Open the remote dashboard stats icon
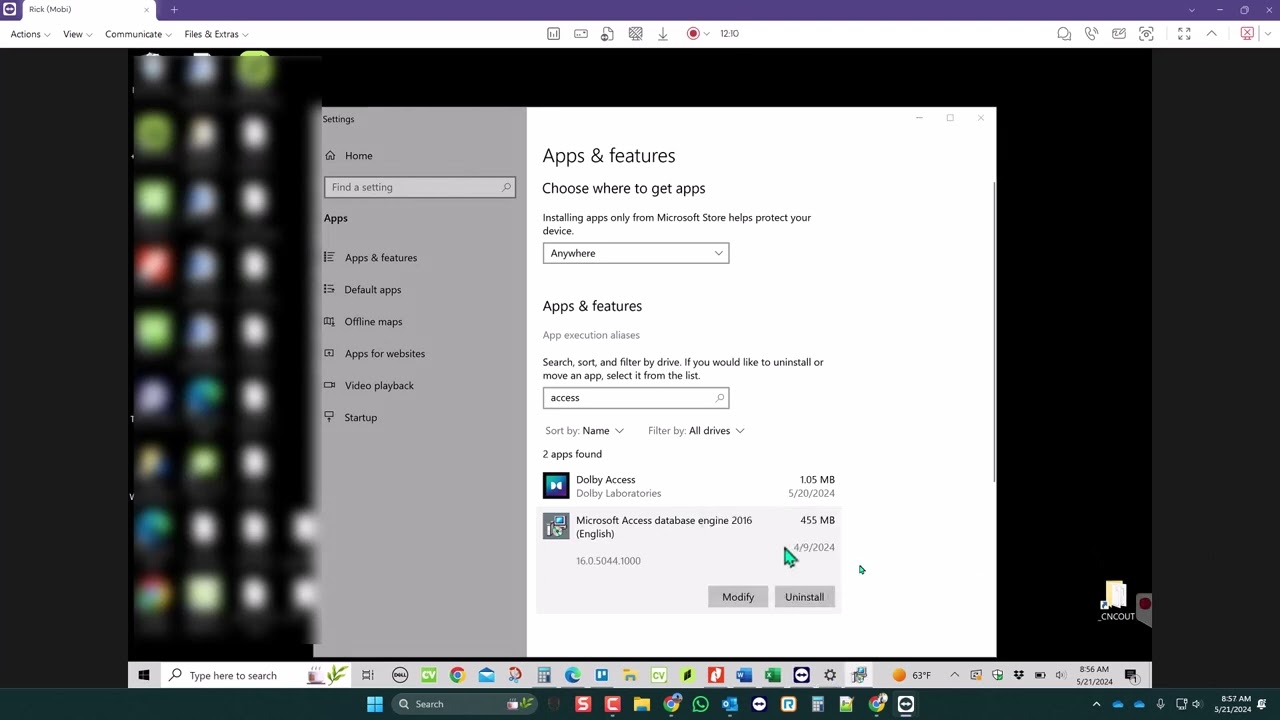1280x720 pixels. 553,34
